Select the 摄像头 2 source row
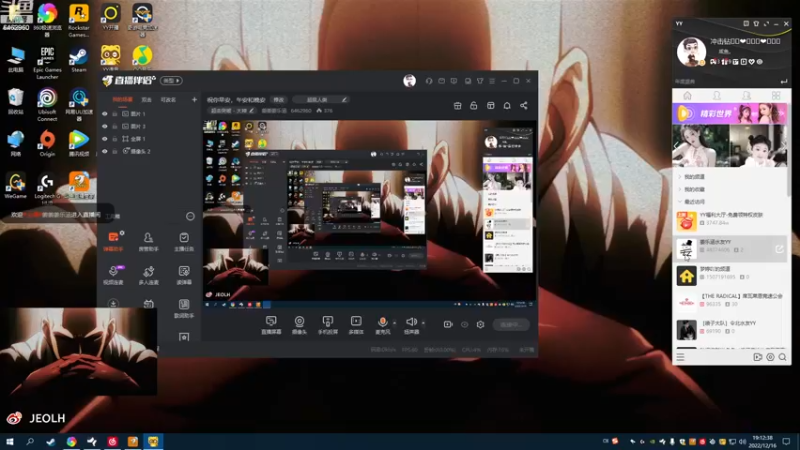 [x=149, y=152]
